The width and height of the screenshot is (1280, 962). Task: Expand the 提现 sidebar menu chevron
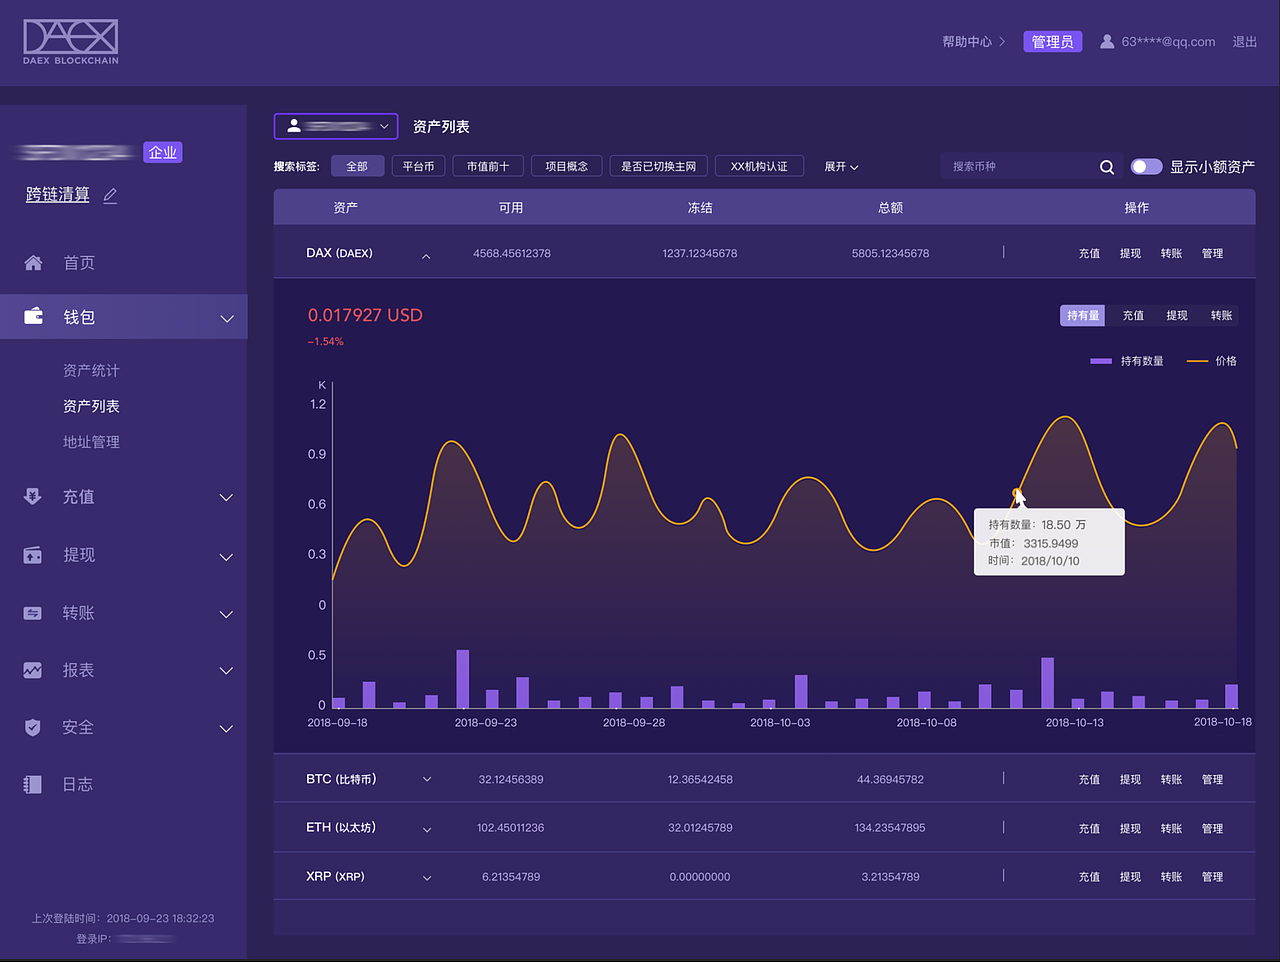[227, 556]
